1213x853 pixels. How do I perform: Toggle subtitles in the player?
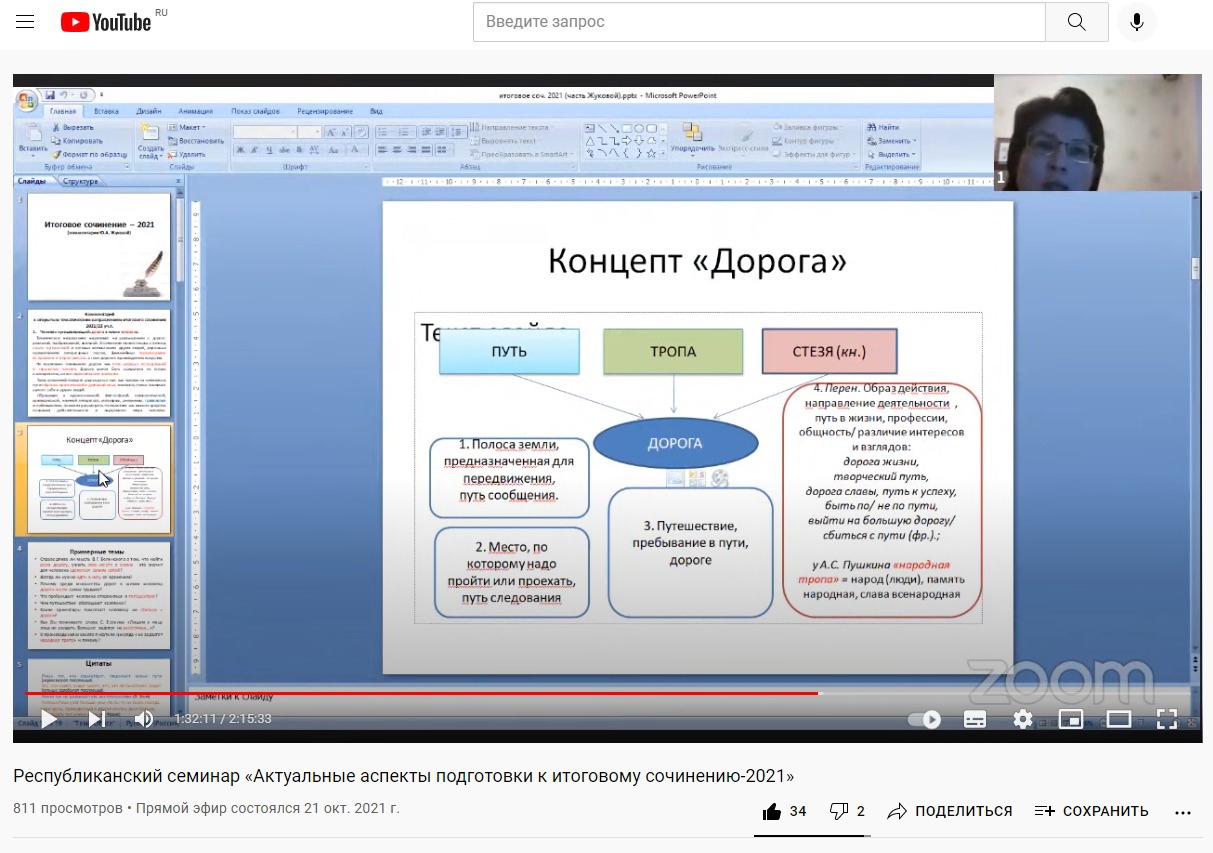(x=974, y=719)
